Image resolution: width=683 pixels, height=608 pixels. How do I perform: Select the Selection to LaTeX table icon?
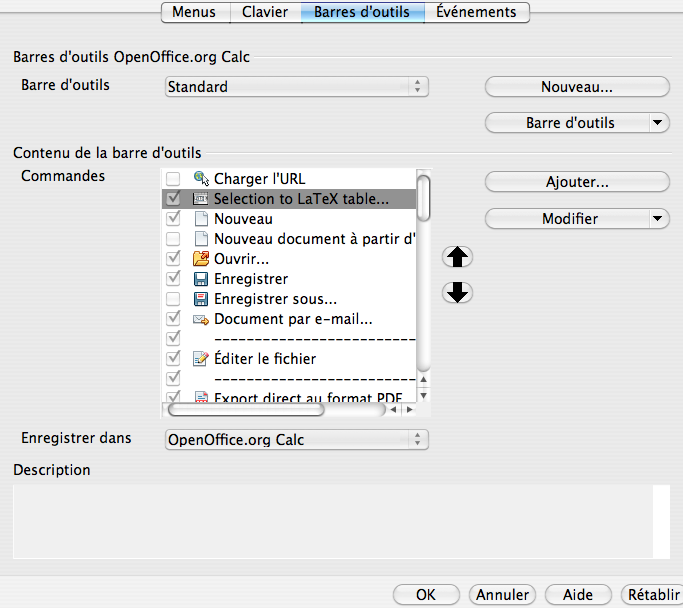[200, 199]
